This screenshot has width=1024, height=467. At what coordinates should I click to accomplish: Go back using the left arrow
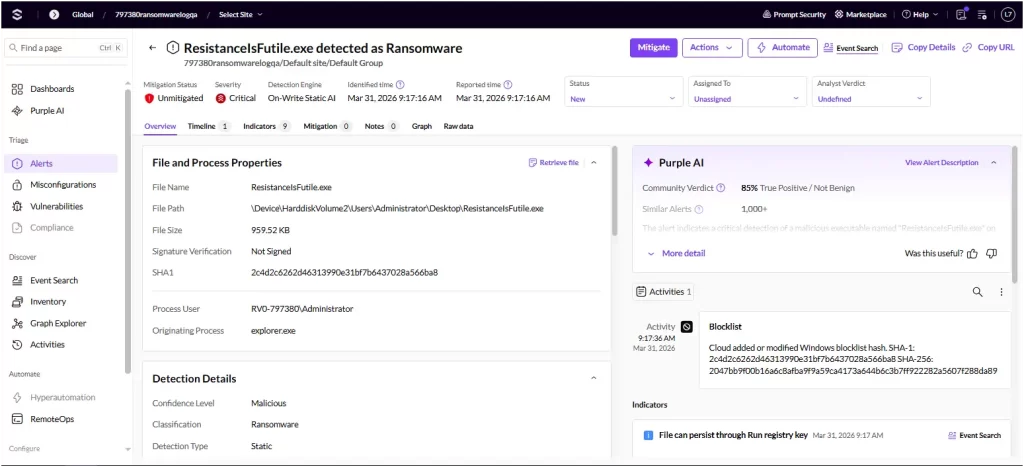pyautogui.click(x=152, y=48)
